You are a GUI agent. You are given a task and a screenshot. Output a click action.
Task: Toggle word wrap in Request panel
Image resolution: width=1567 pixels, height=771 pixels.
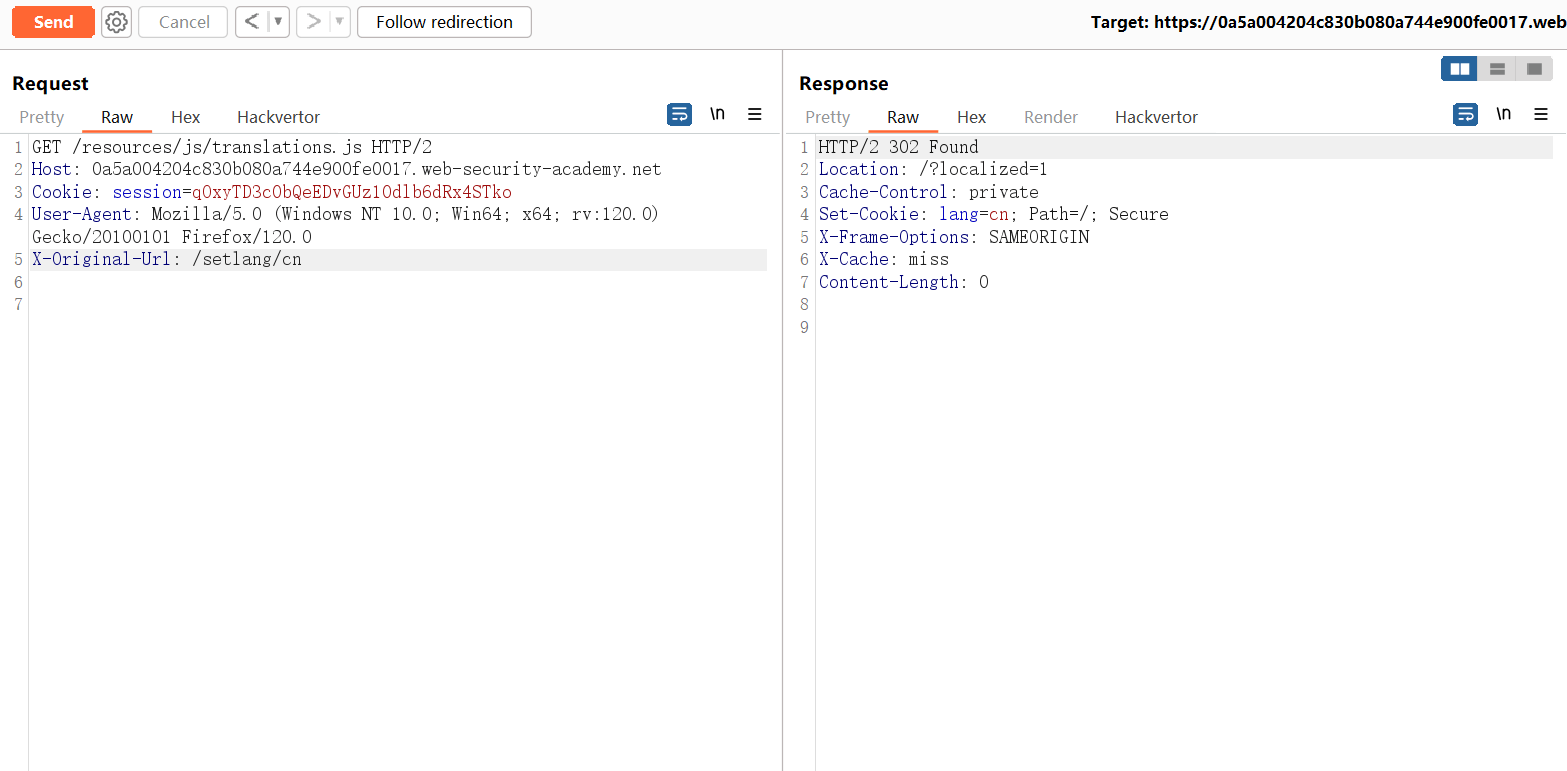pos(679,114)
